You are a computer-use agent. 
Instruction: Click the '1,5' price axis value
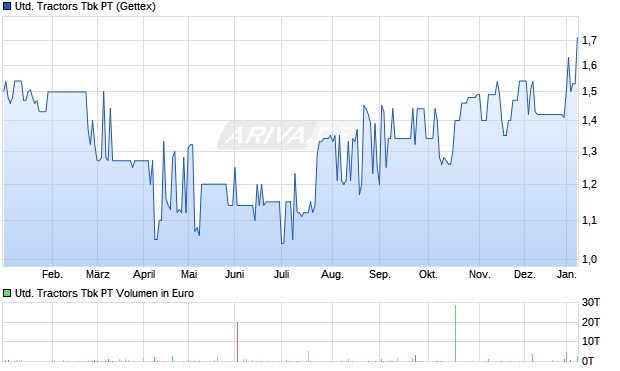coord(589,91)
